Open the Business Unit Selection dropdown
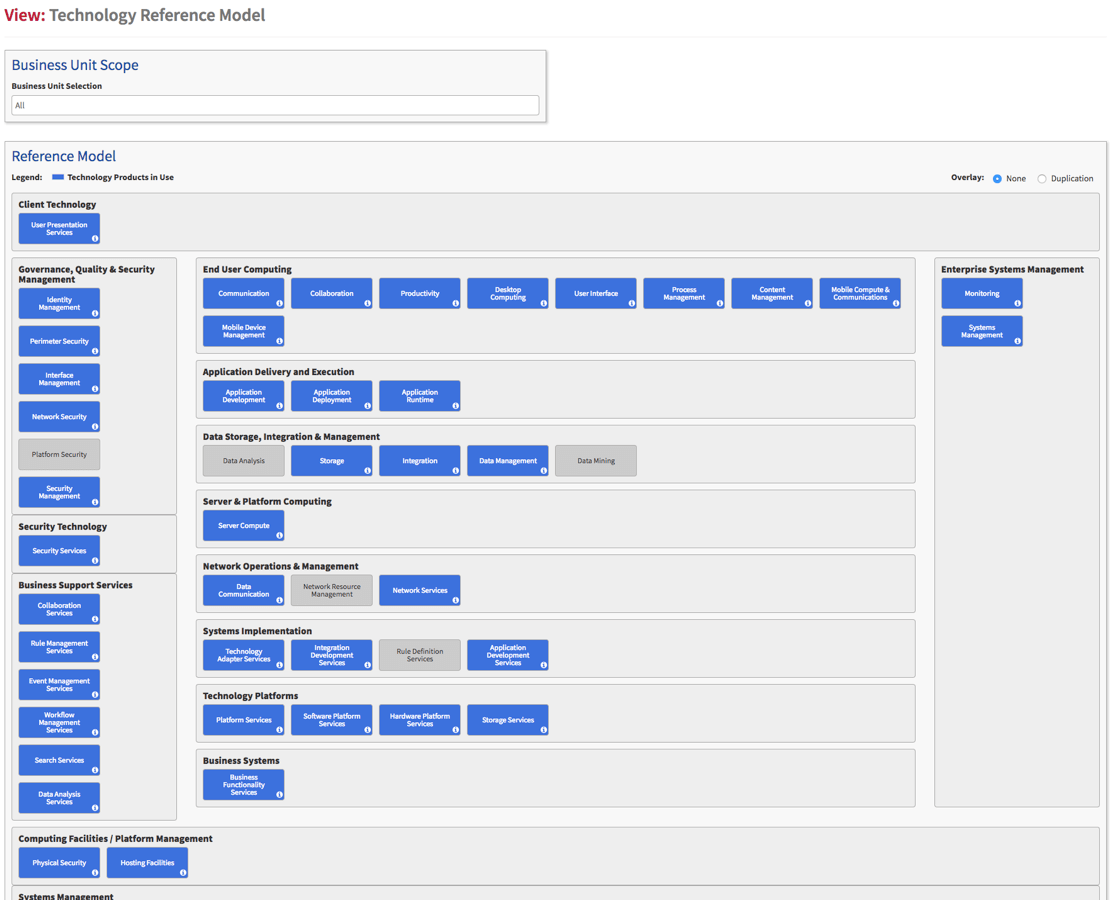Image resolution: width=1112 pixels, height=900 pixels. pyautogui.click(x=275, y=105)
